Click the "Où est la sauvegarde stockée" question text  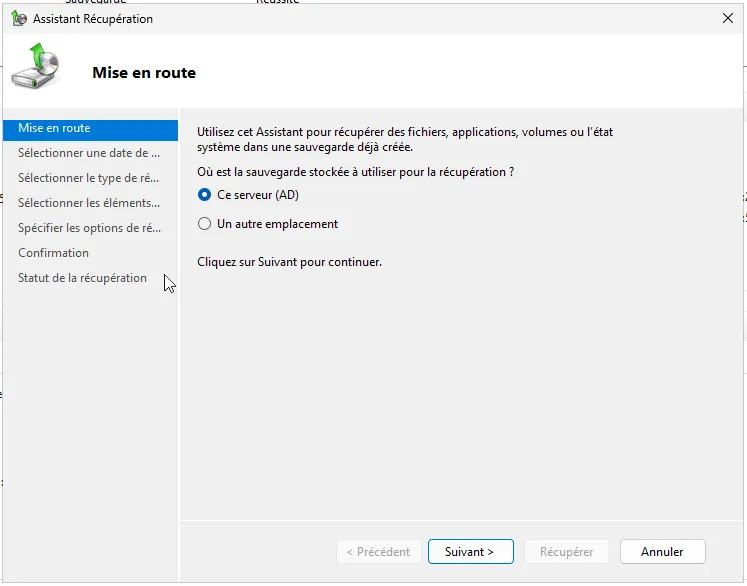click(x=355, y=172)
